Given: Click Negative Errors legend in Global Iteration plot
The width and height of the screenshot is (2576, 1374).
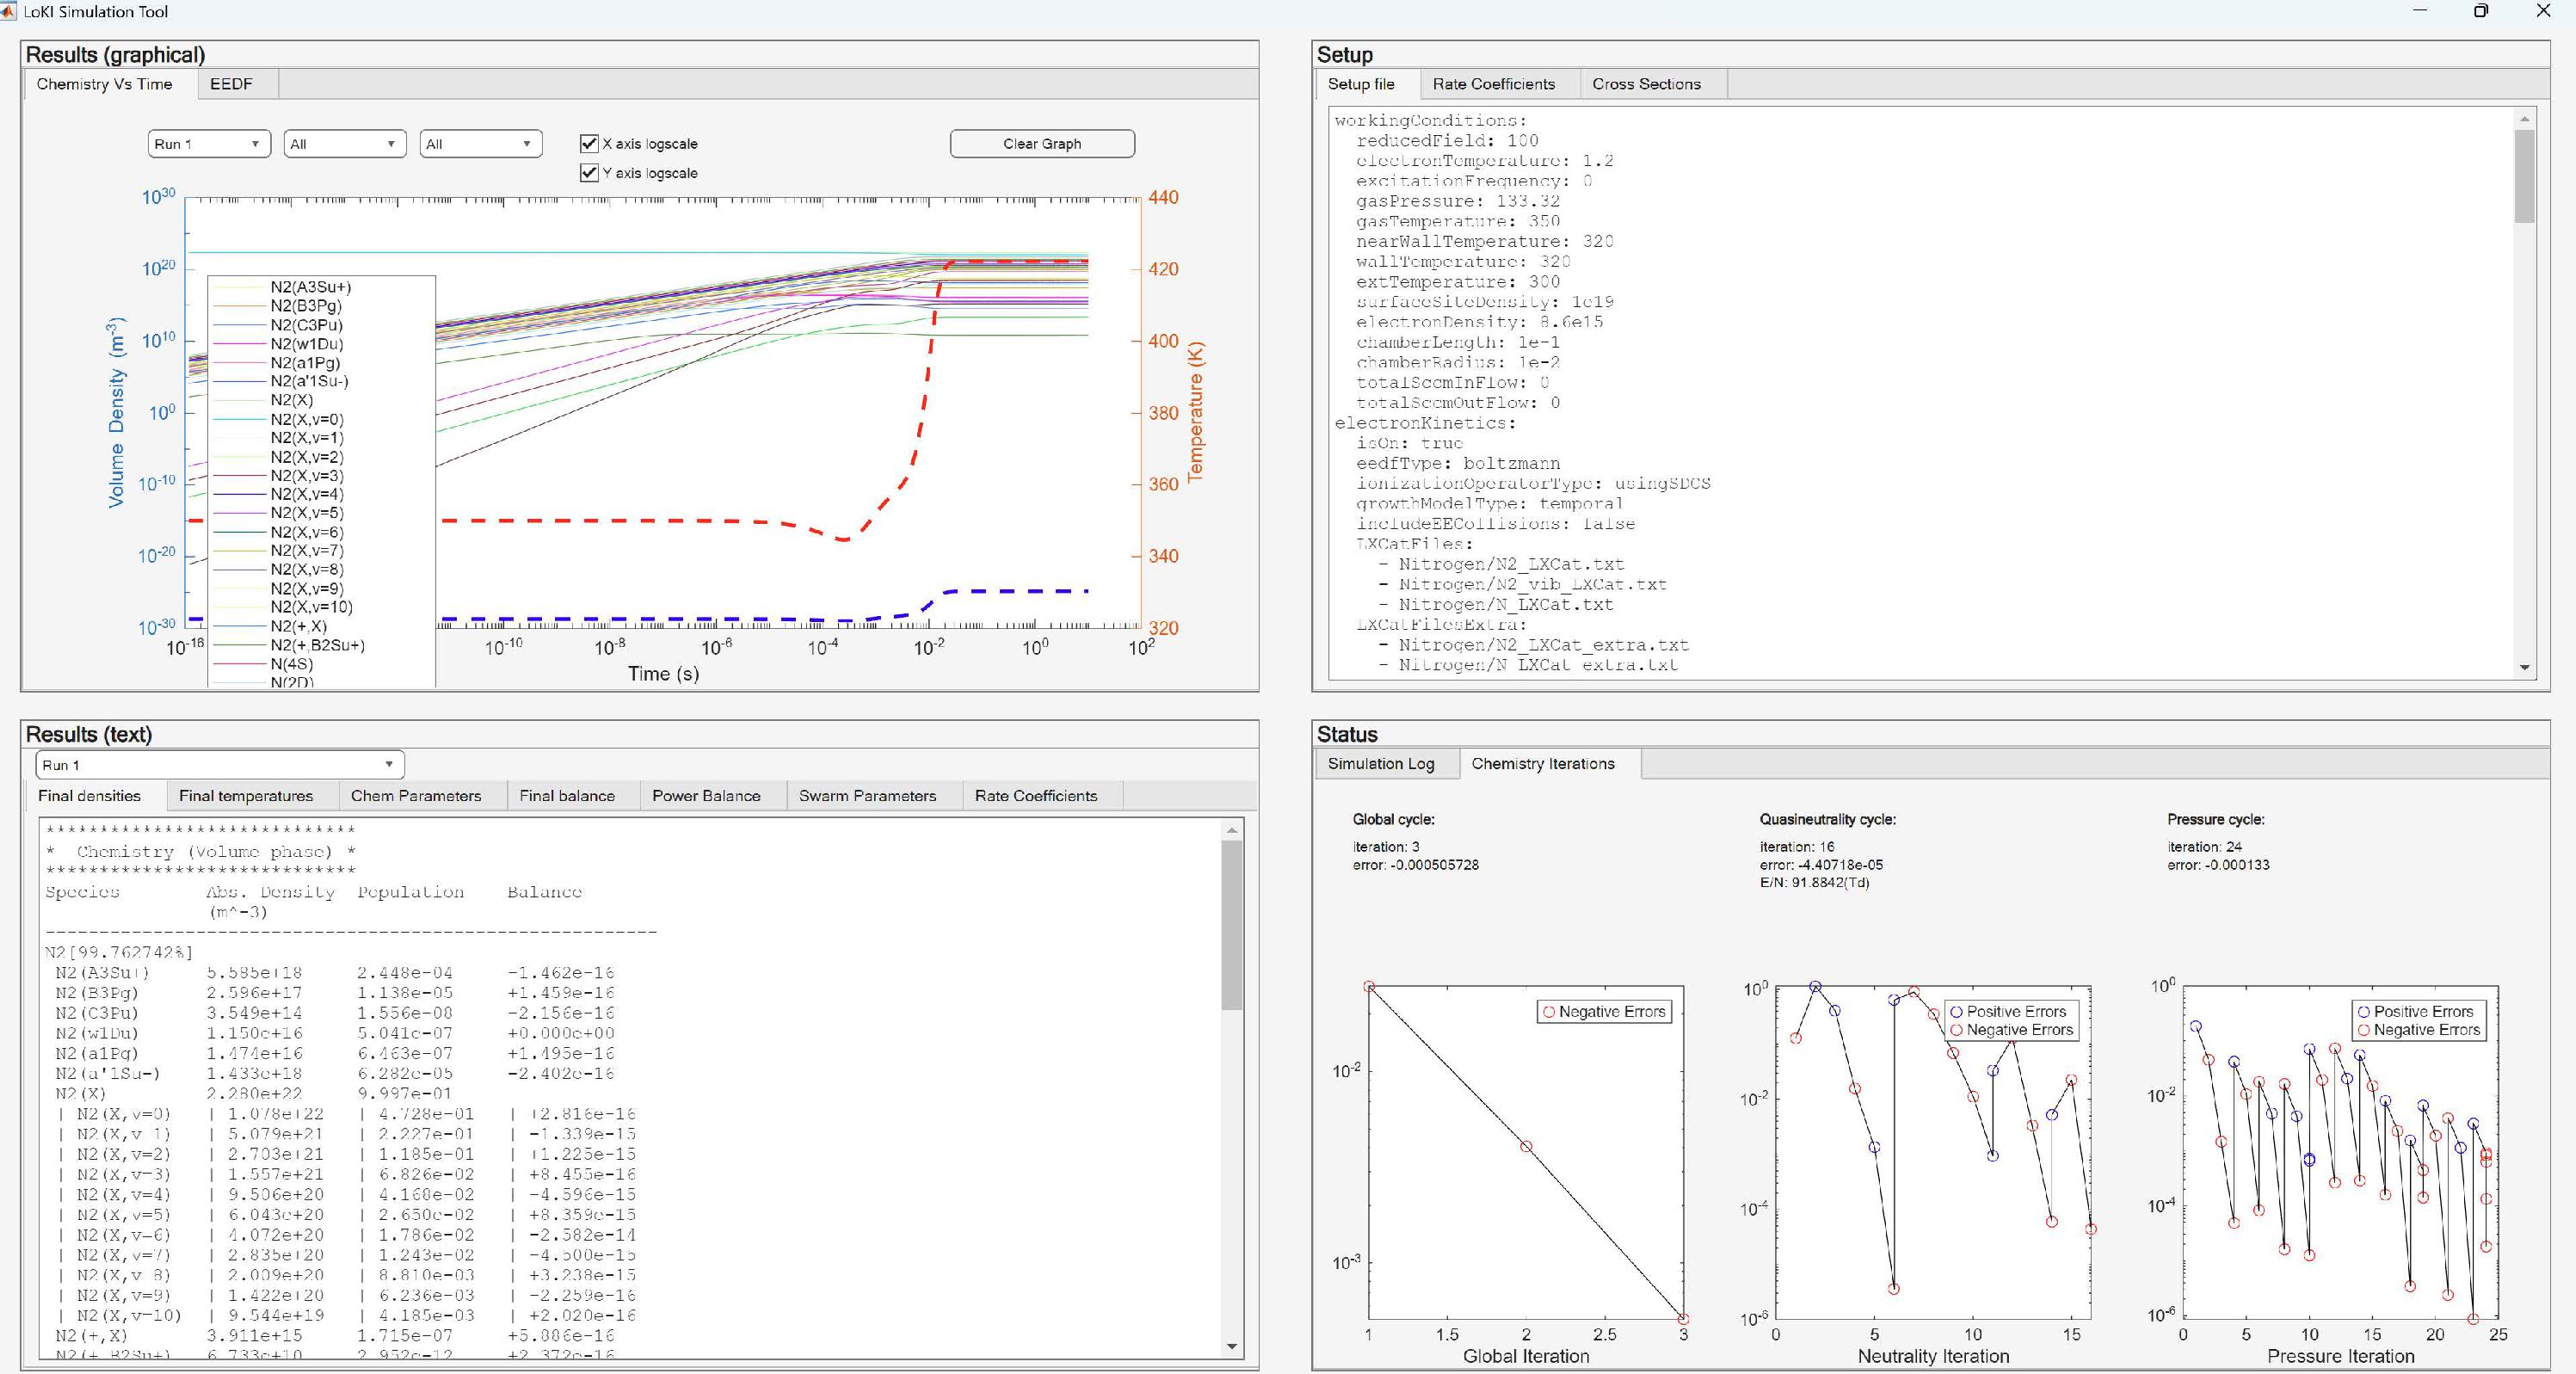Looking at the screenshot, I should pos(1604,1012).
